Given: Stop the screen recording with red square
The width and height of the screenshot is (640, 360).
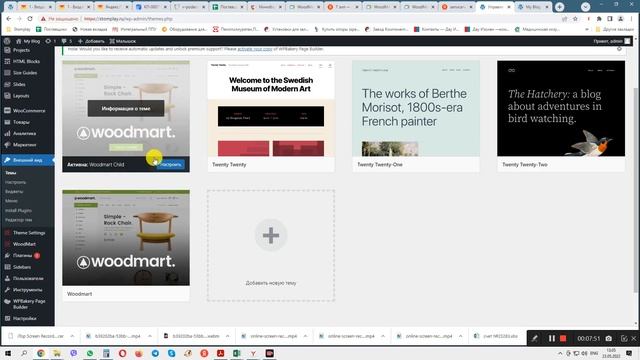Looking at the screenshot, I should click(563, 338).
